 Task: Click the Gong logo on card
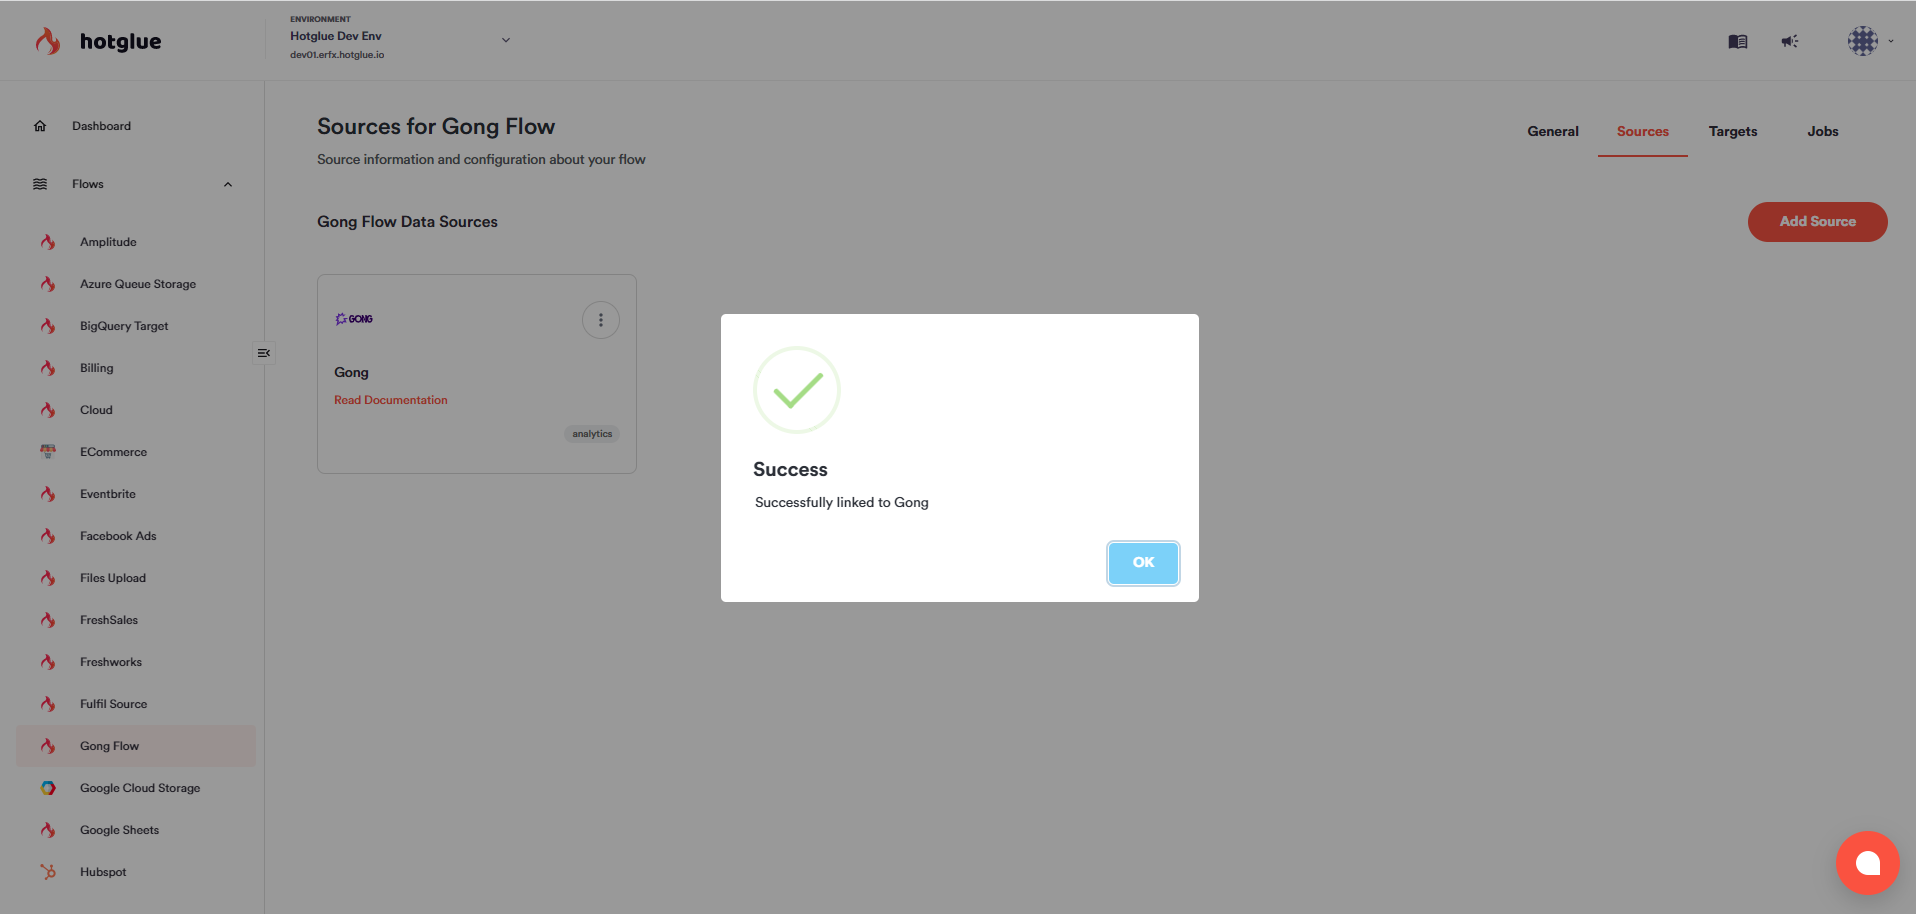coord(354,319)
